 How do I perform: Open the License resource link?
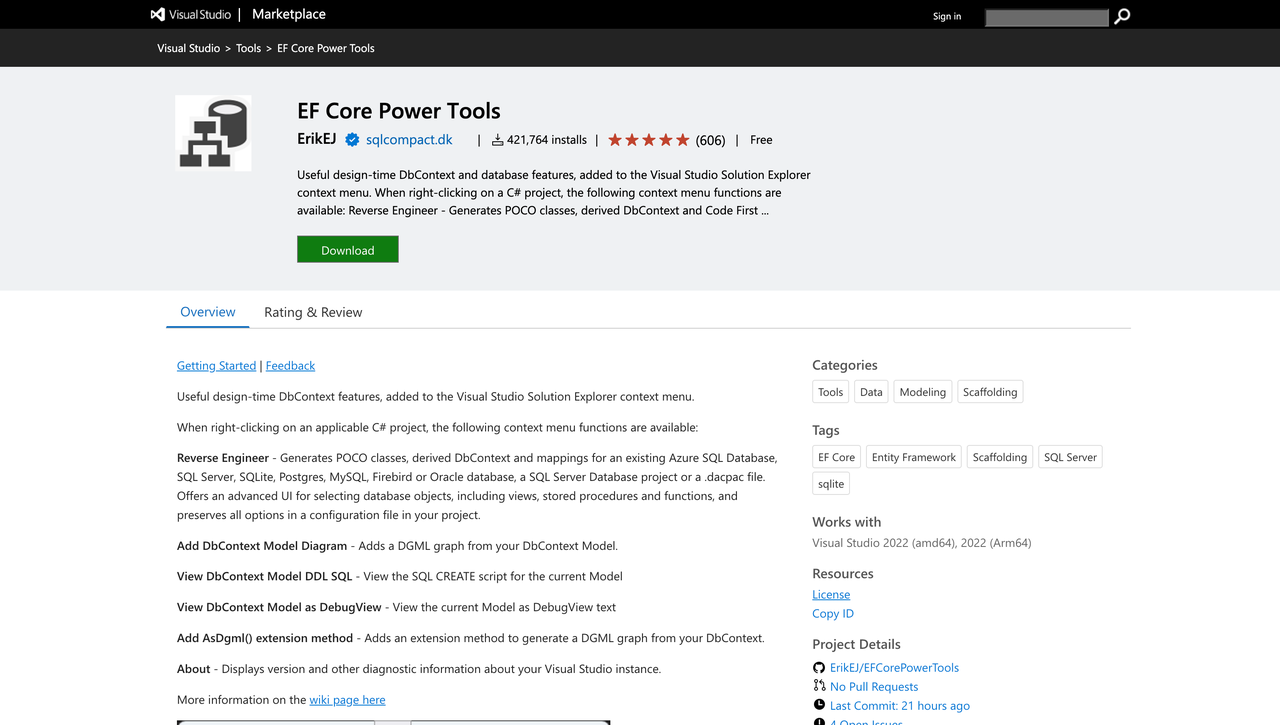(831, 594)
